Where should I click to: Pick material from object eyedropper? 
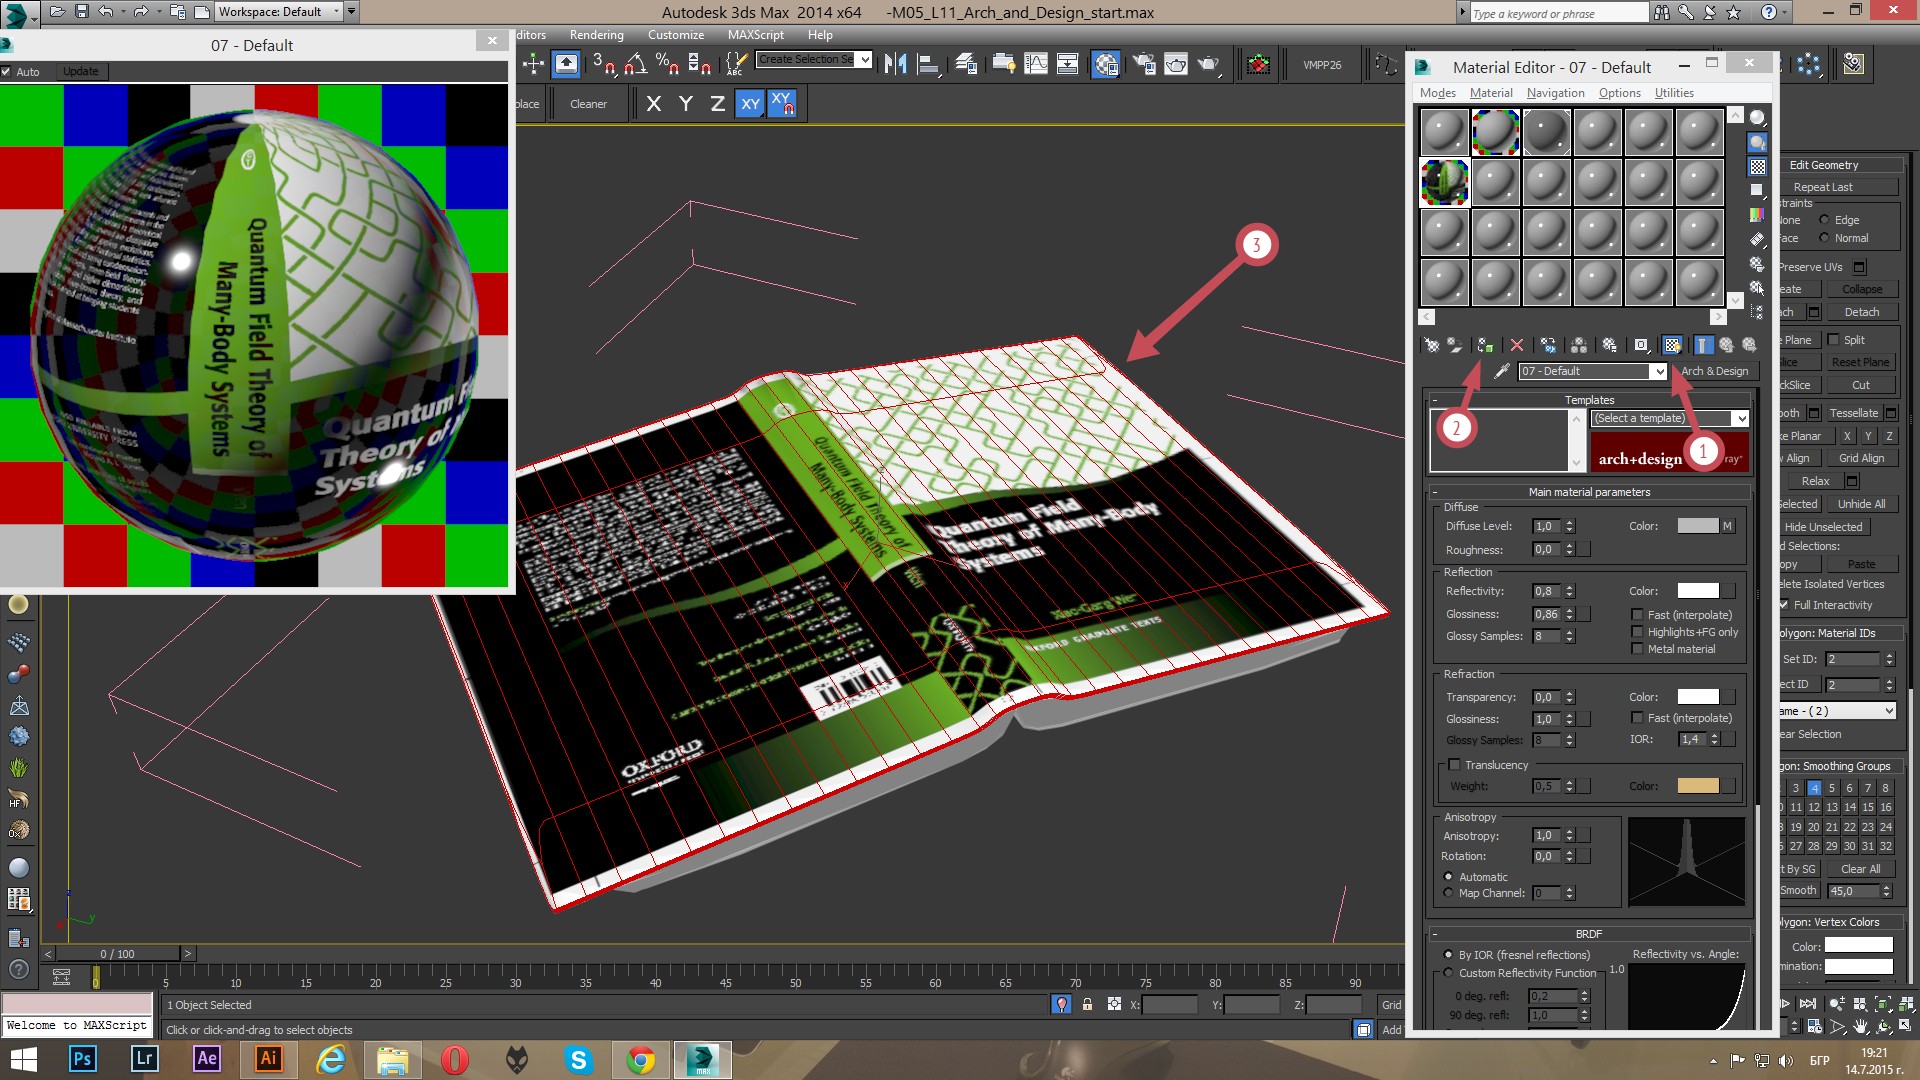1501,371
